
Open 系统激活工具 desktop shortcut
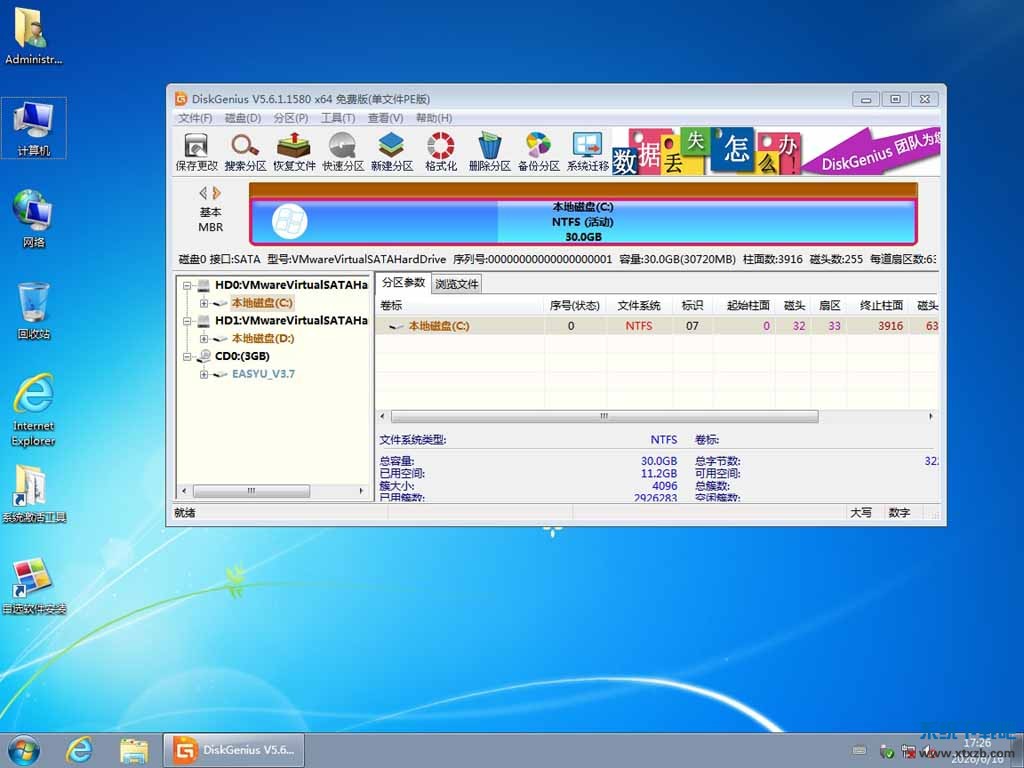[33, 494]
